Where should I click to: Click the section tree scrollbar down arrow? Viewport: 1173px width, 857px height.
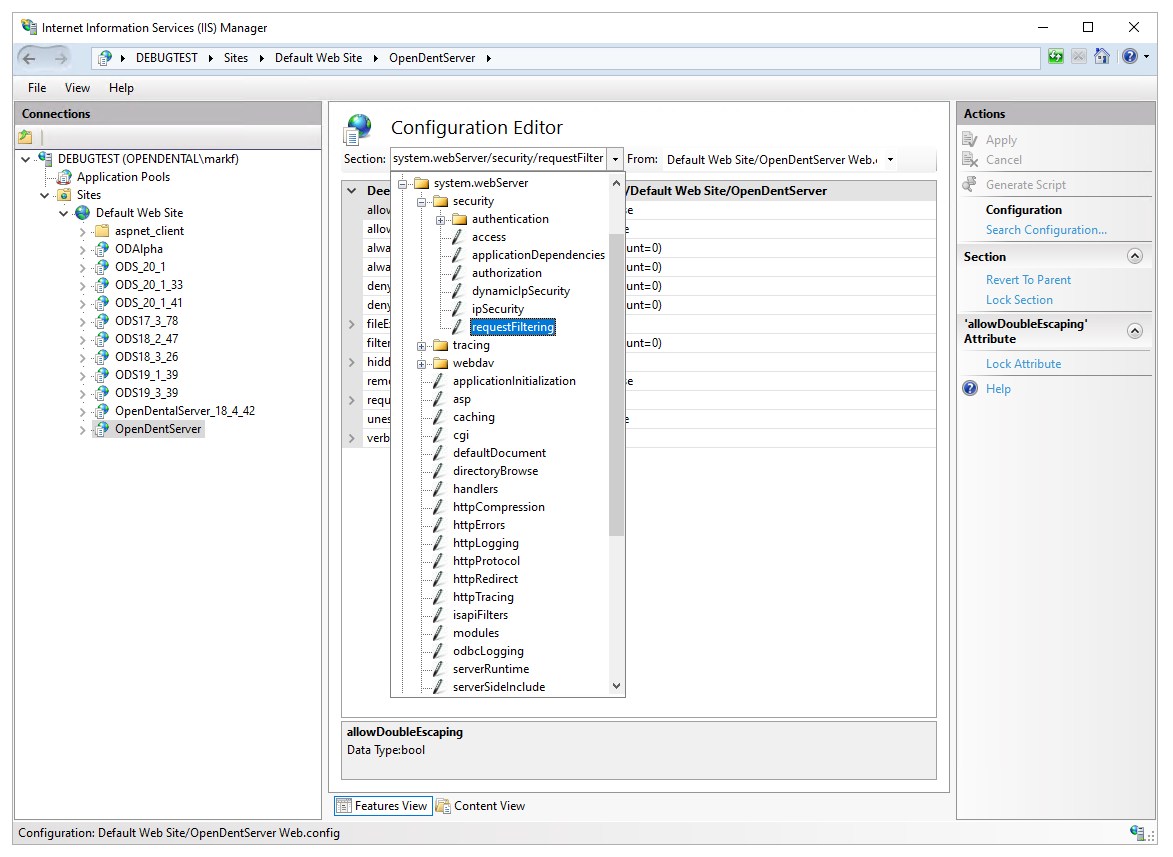(616, 686)
